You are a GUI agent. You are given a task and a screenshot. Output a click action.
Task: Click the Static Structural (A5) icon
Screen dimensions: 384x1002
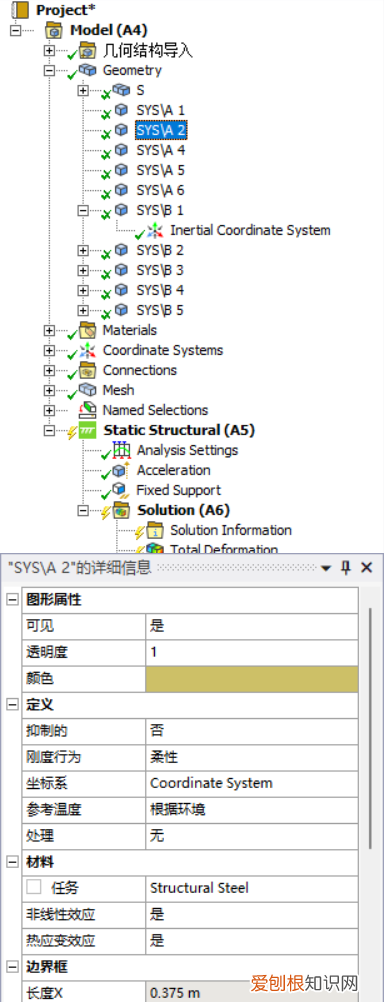point(88,431)
